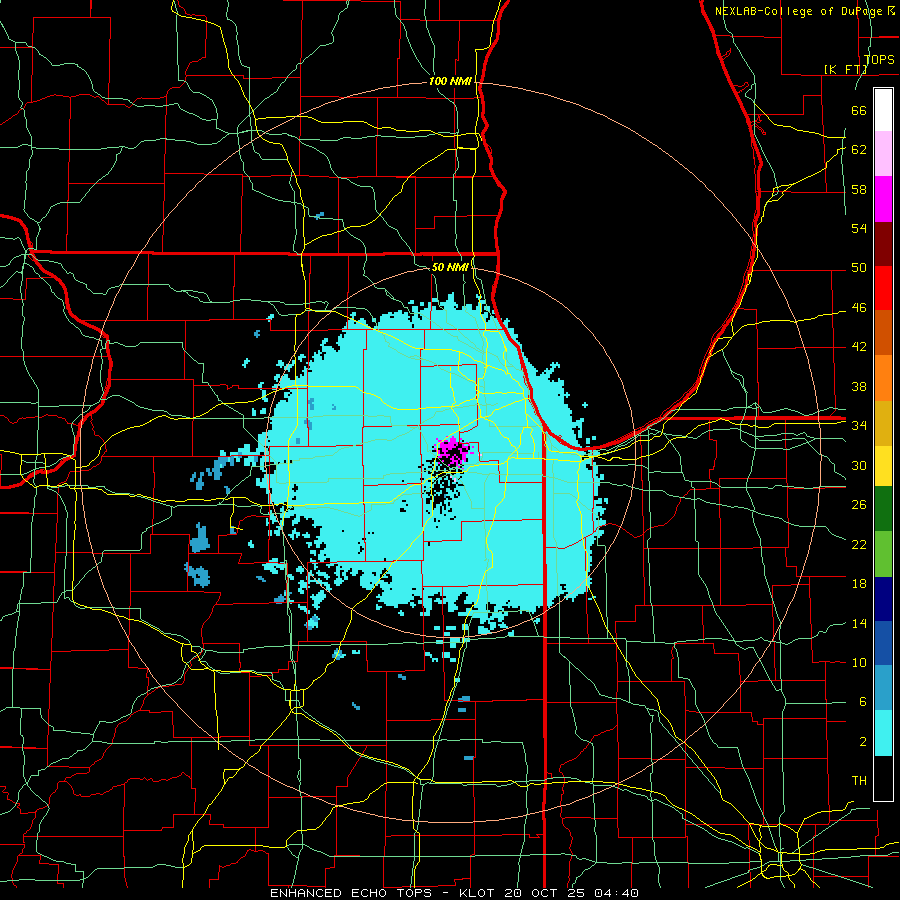Click the 100 NMI range ring label
Viewport: 900px width, 900px height.
450,81
